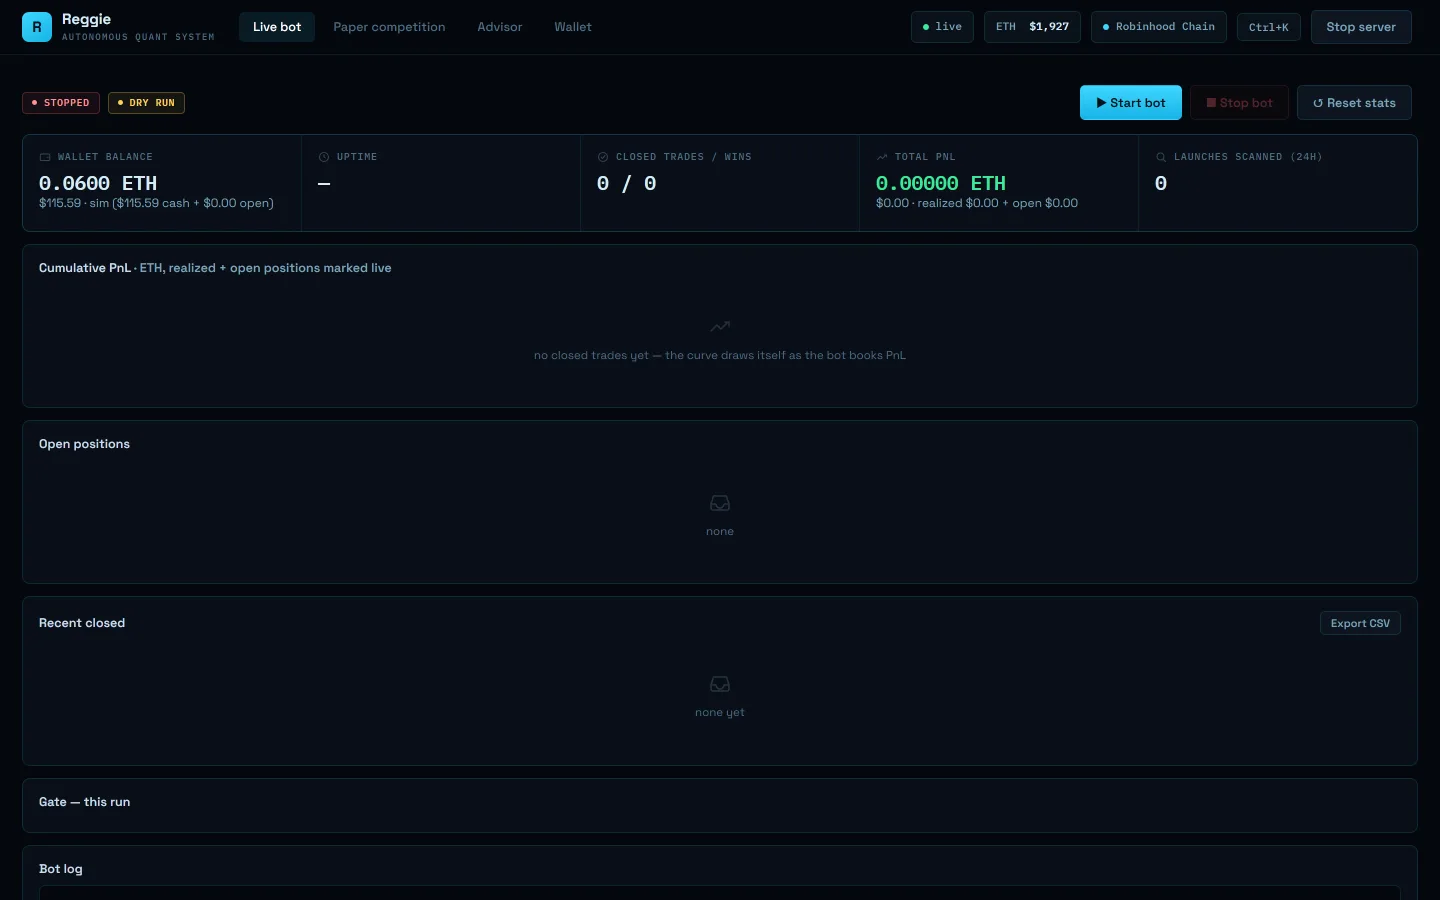
Task: Click the ETH $1,927 price pill
Action: click(1032, 27)
